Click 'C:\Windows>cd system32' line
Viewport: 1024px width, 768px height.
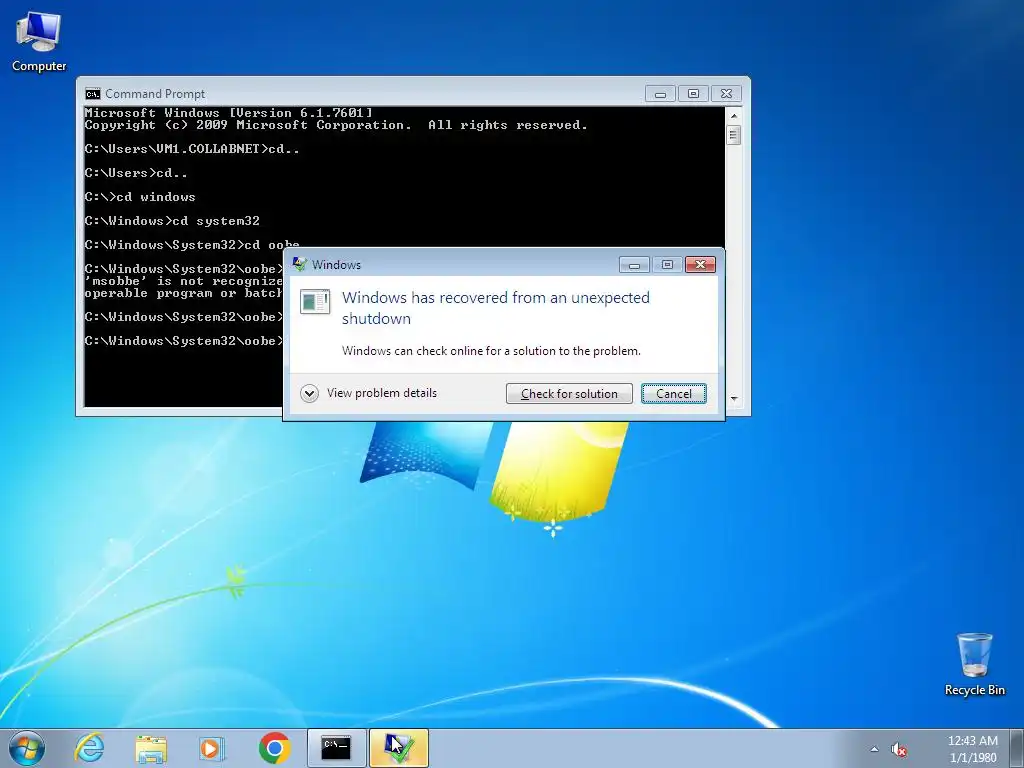pos(172,221)
